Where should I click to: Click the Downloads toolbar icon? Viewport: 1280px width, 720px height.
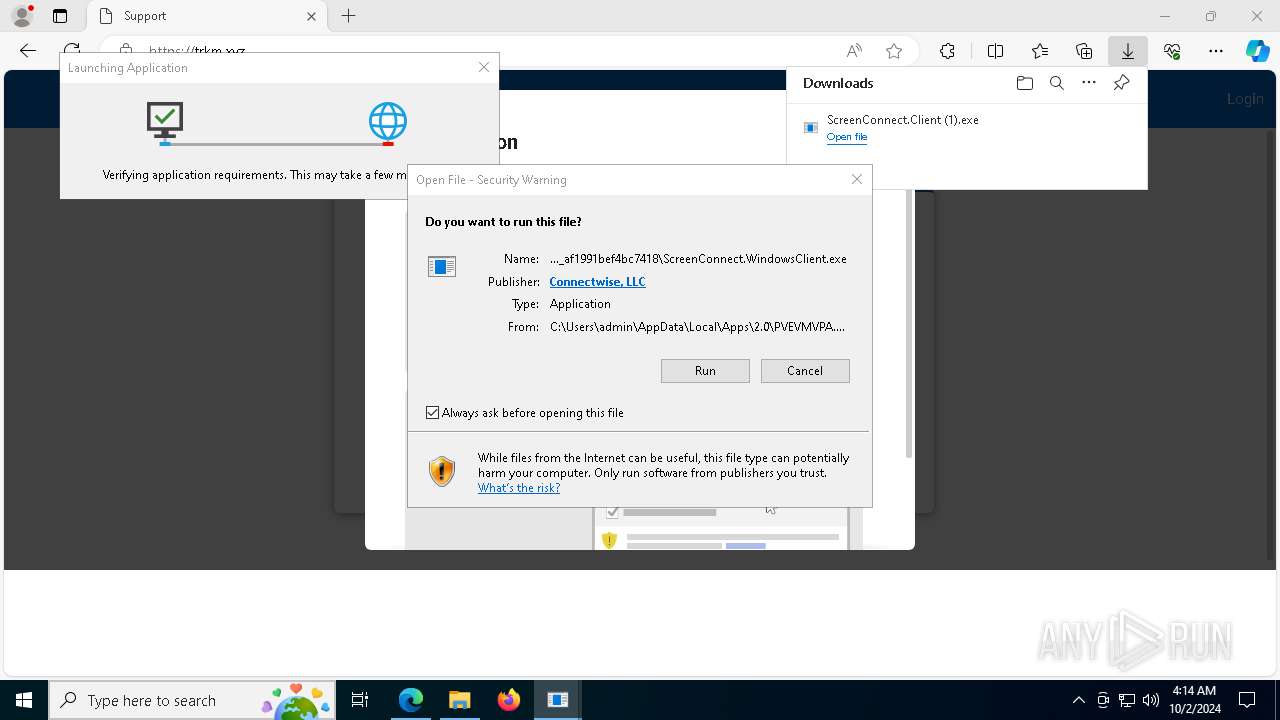point(1128,51)
